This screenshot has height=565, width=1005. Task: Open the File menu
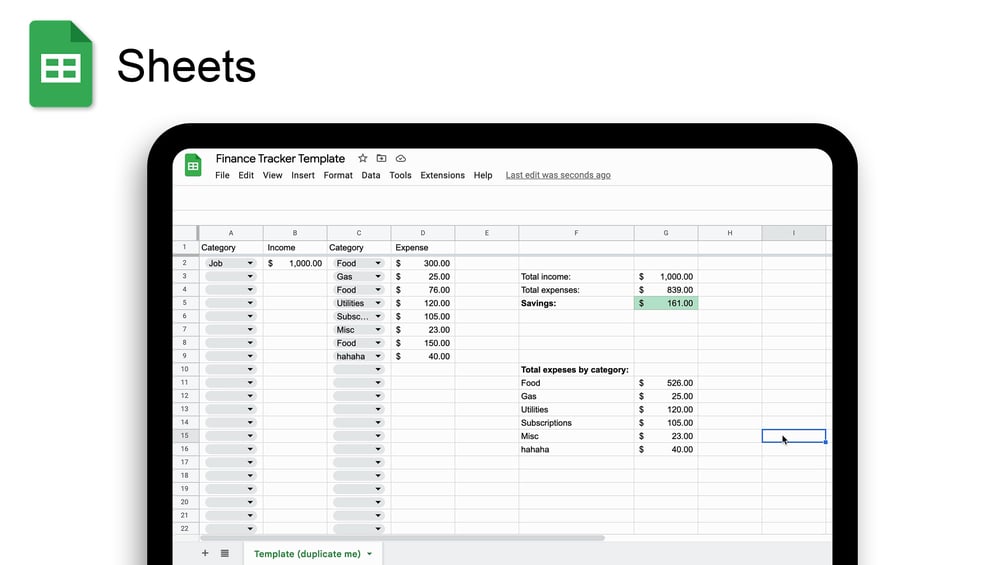[x=222, y=175]
